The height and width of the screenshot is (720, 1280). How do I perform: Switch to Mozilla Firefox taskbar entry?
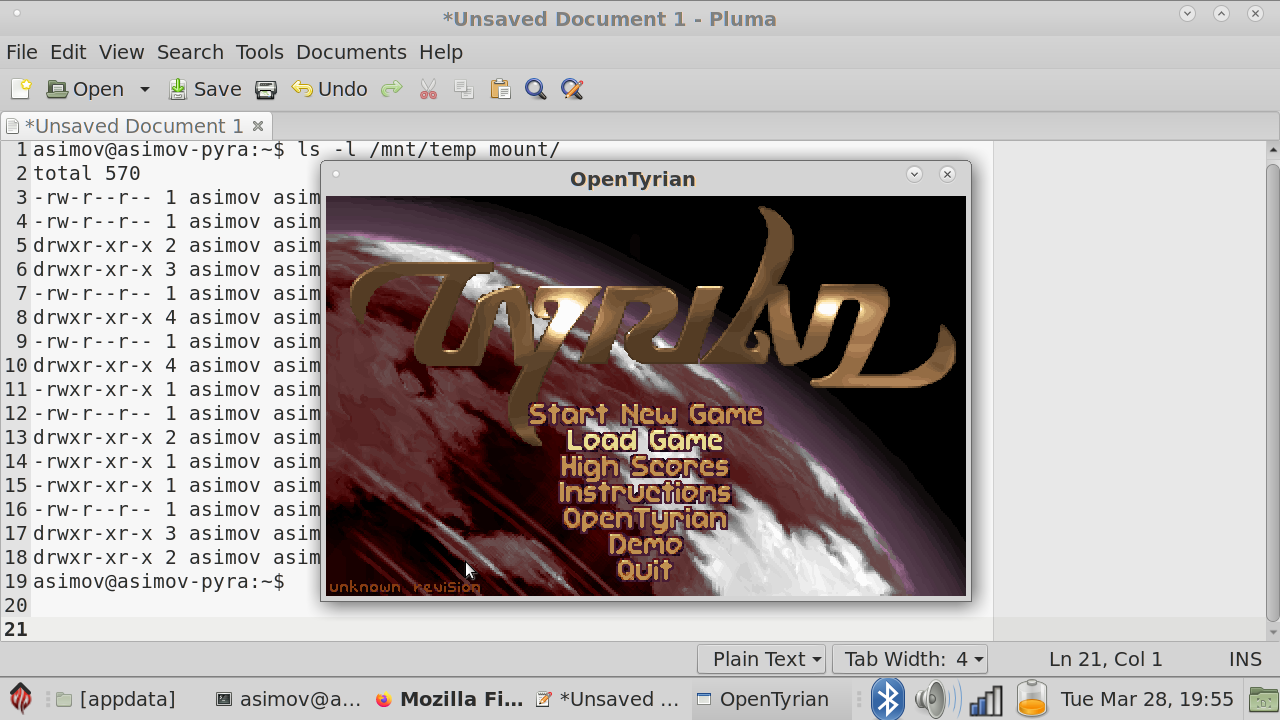click(x=449, y=699)
